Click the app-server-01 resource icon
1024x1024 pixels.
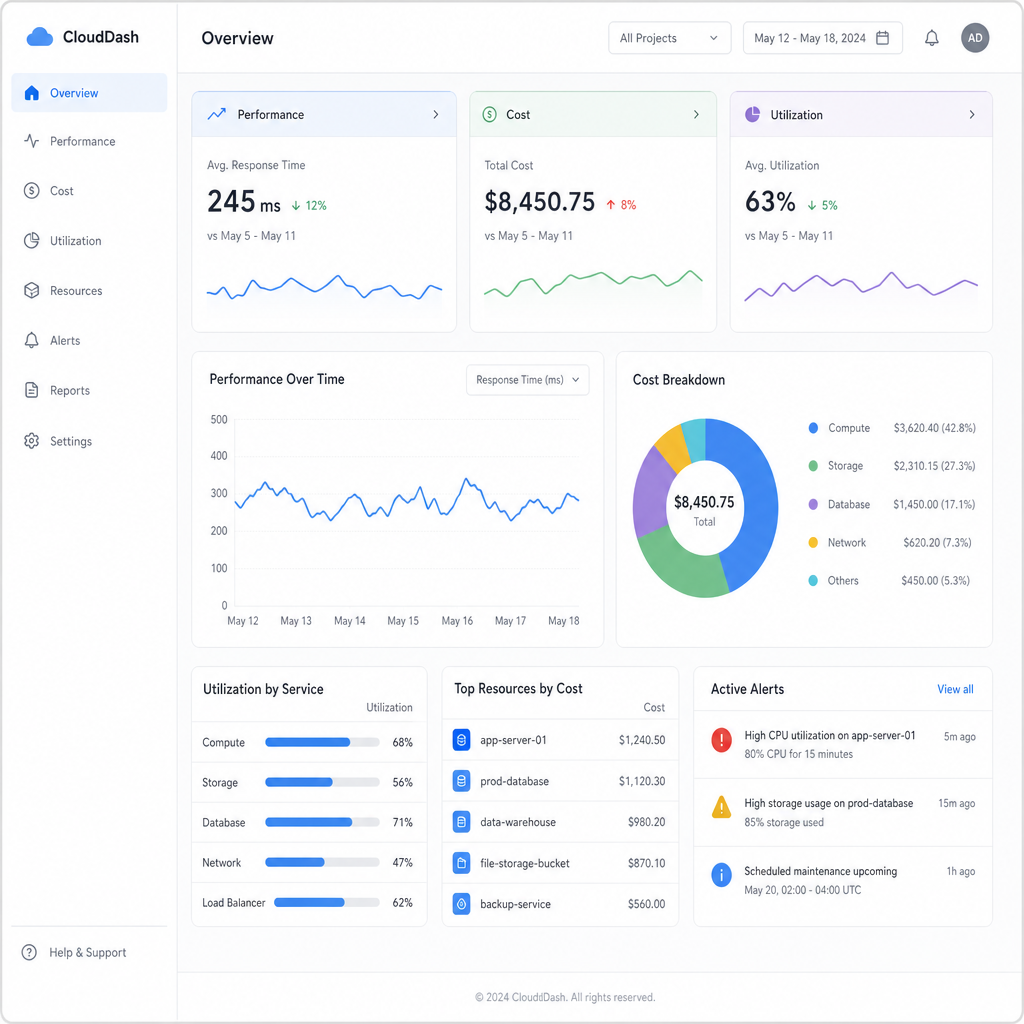click(x=462, y=740)
